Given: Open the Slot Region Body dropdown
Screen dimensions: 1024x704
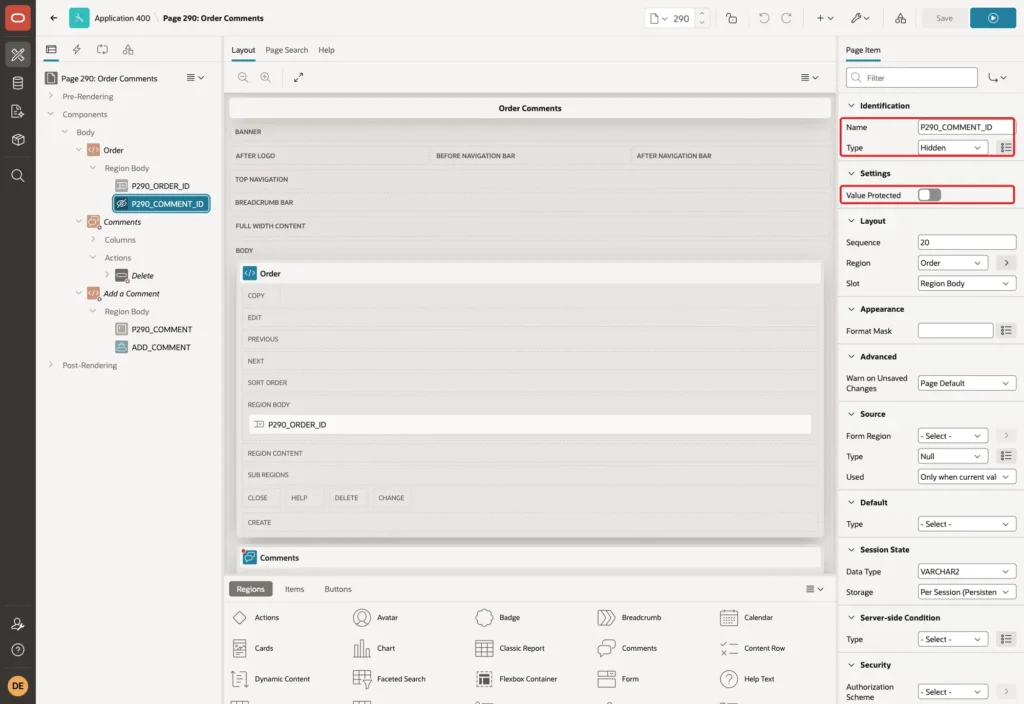Looking at the screenshot, I should pos(967,283).
